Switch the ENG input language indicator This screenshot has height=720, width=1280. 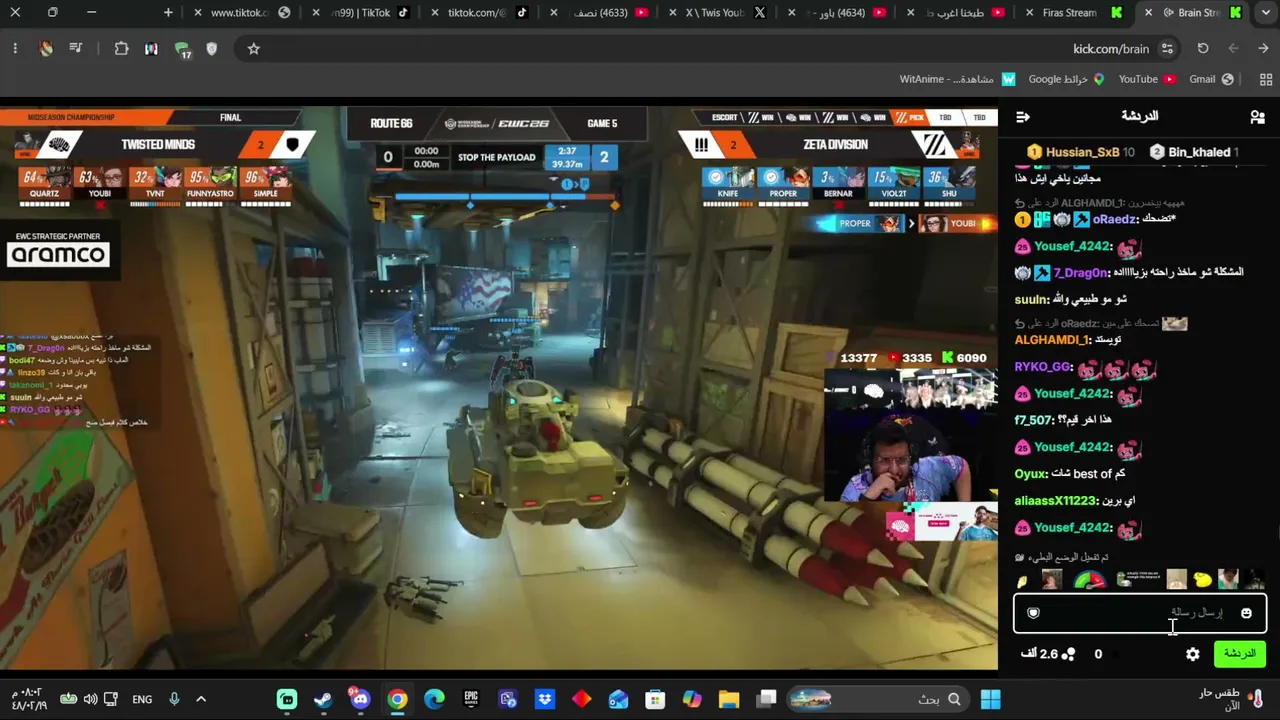click(142, 699)
